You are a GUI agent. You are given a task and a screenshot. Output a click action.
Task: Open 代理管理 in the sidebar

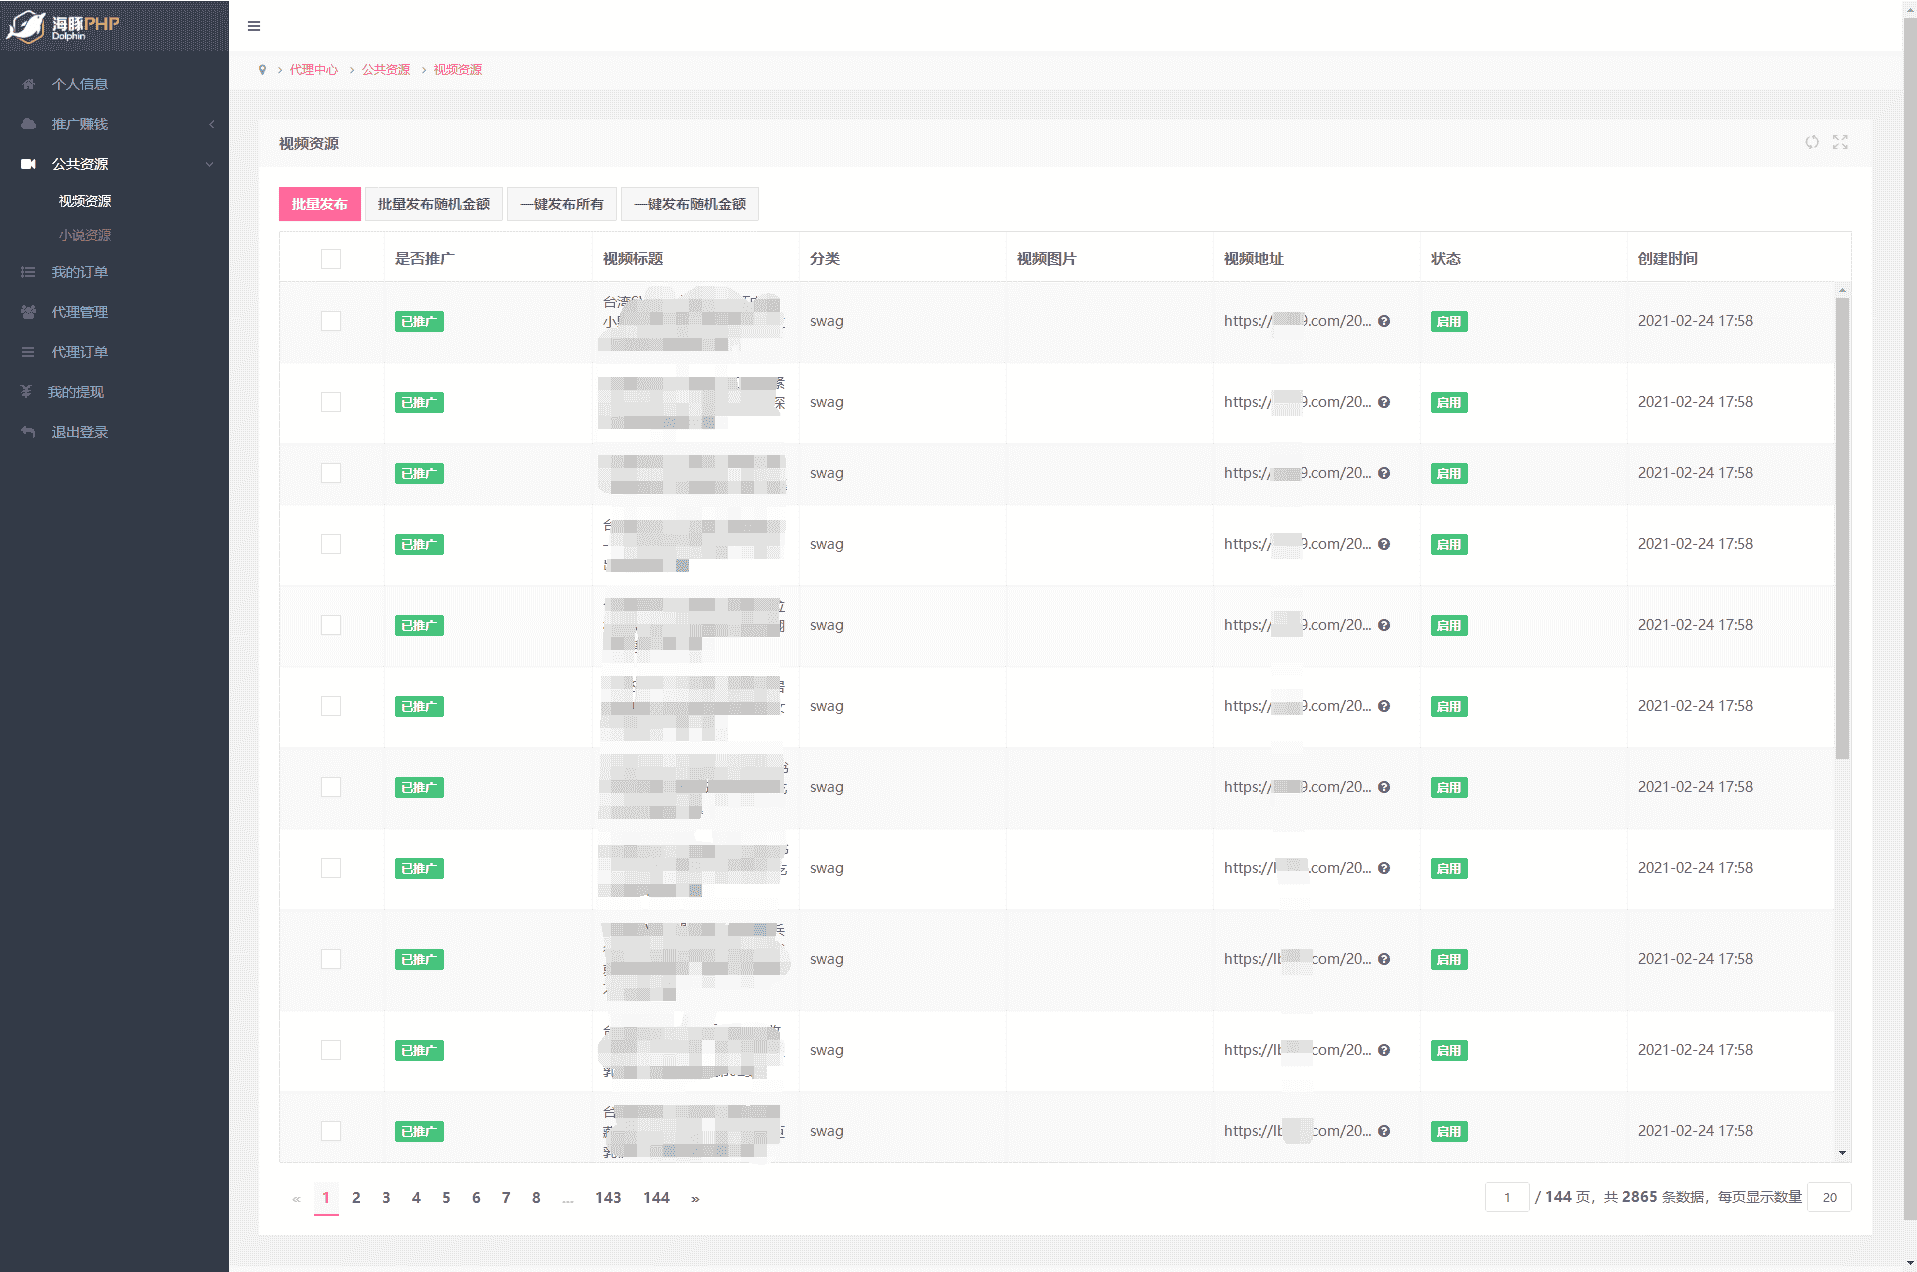[x=80, y=312]
